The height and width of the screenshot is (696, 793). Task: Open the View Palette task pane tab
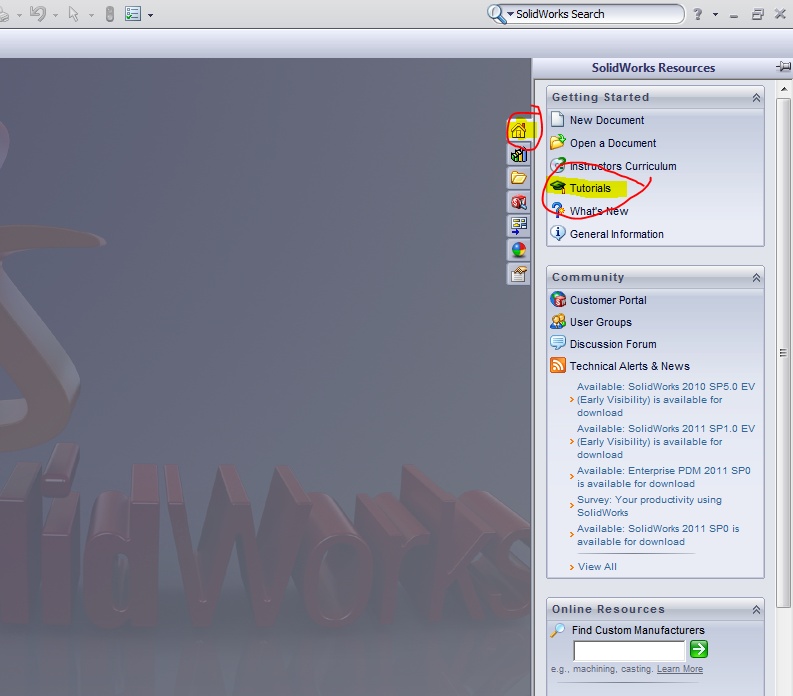point(518,226)
